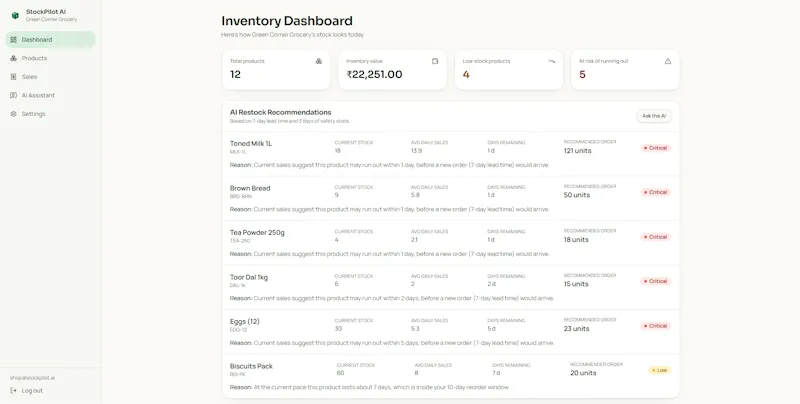Click the Critical badge for Tea Powder 250g
The width and height of the screenshot is (800, 404).
[656, 237]
